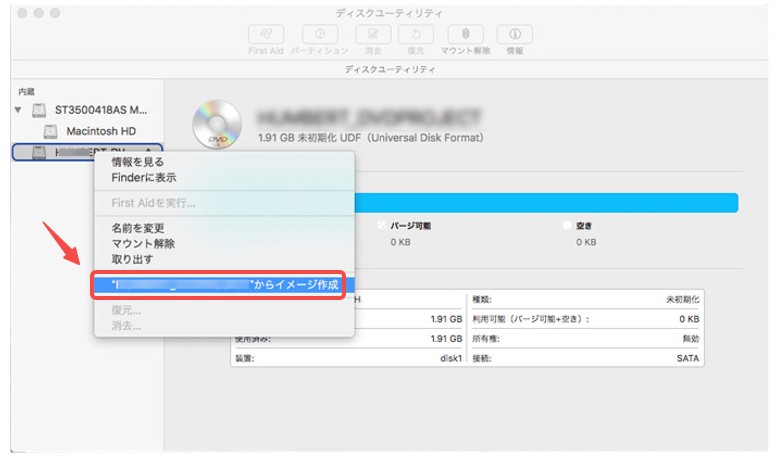Click the green zoom window button
778x463 pixels.
55,13
